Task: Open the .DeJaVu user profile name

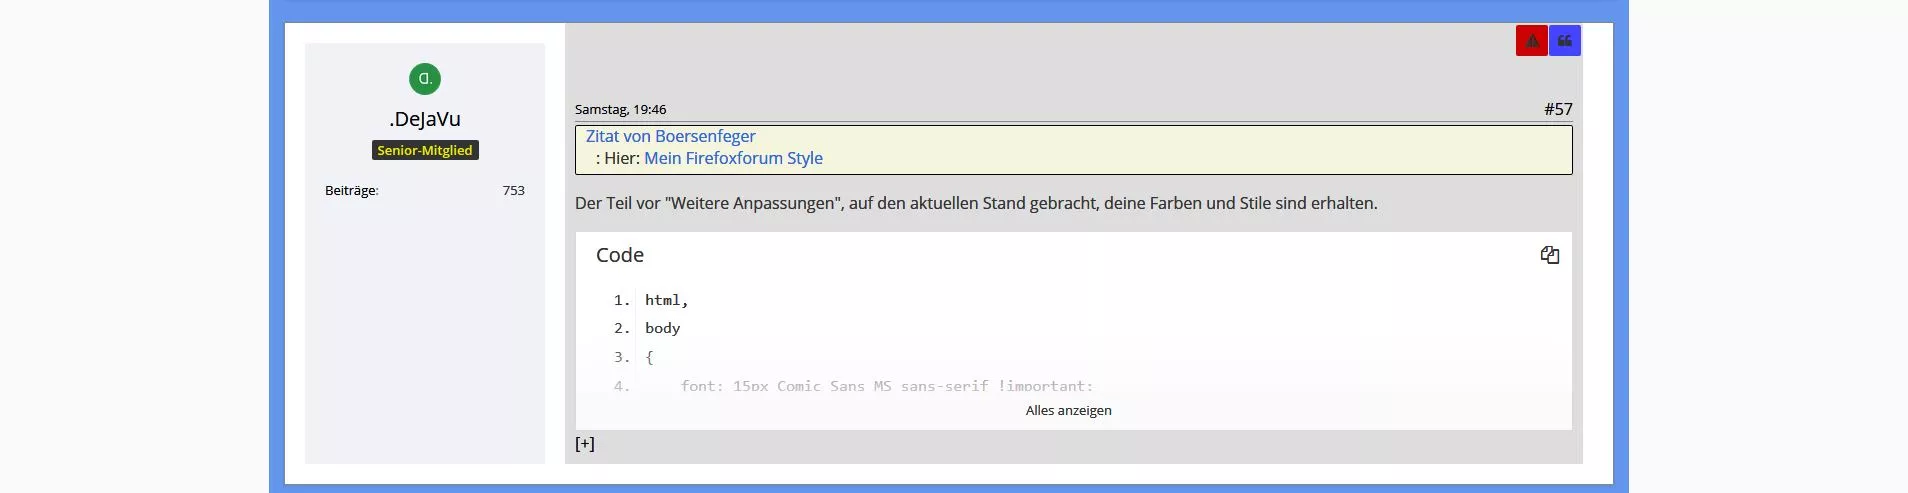Action: (x=425, y=119)
